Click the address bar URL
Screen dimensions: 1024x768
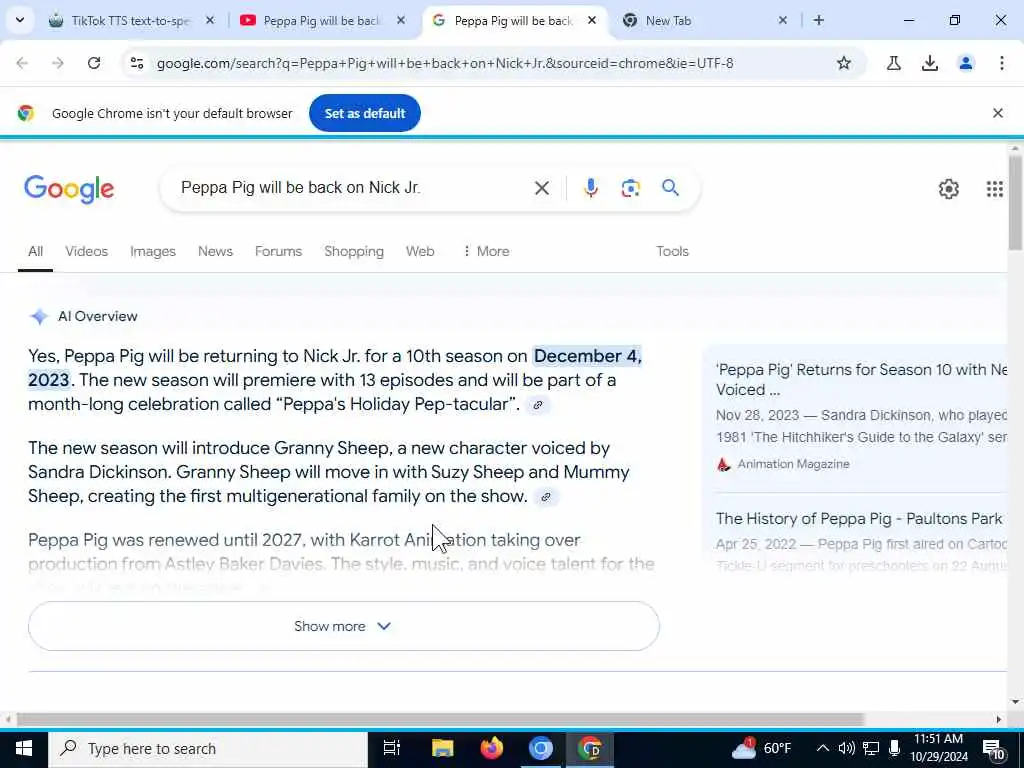pos(445,63)
